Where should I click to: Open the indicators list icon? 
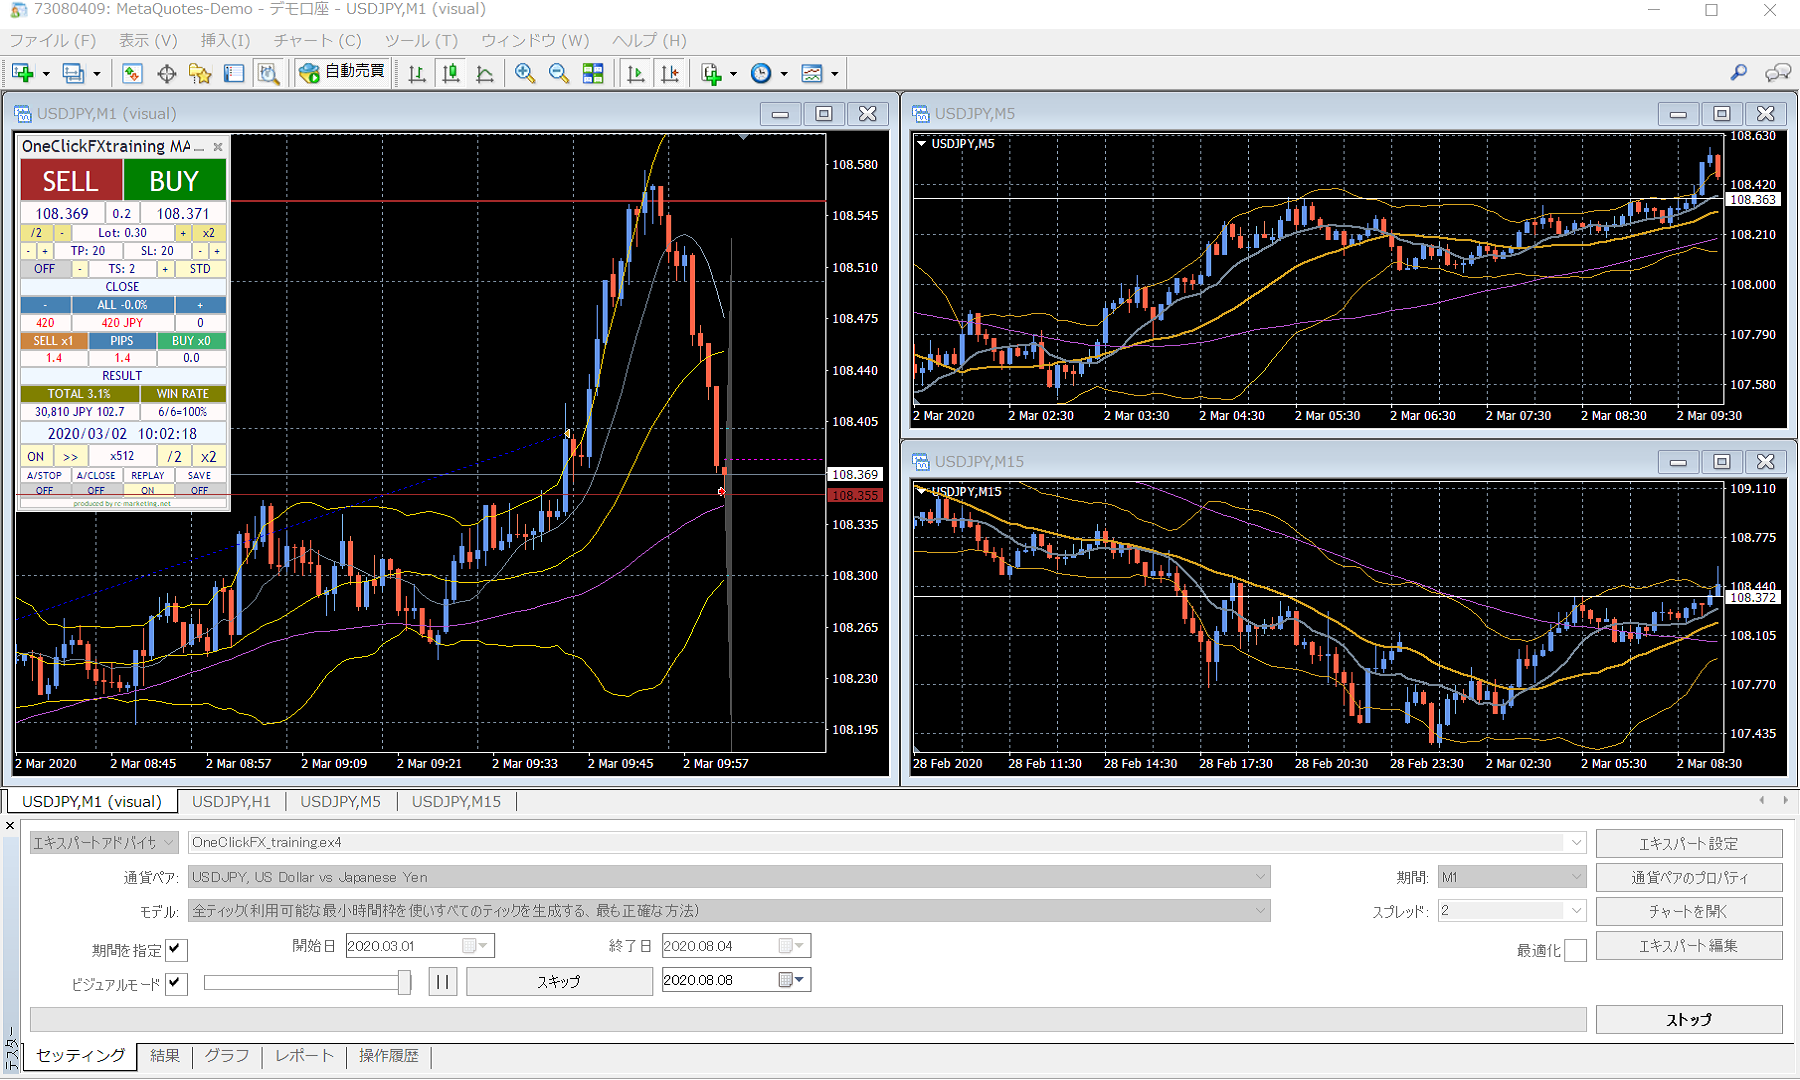click(711, 73)
